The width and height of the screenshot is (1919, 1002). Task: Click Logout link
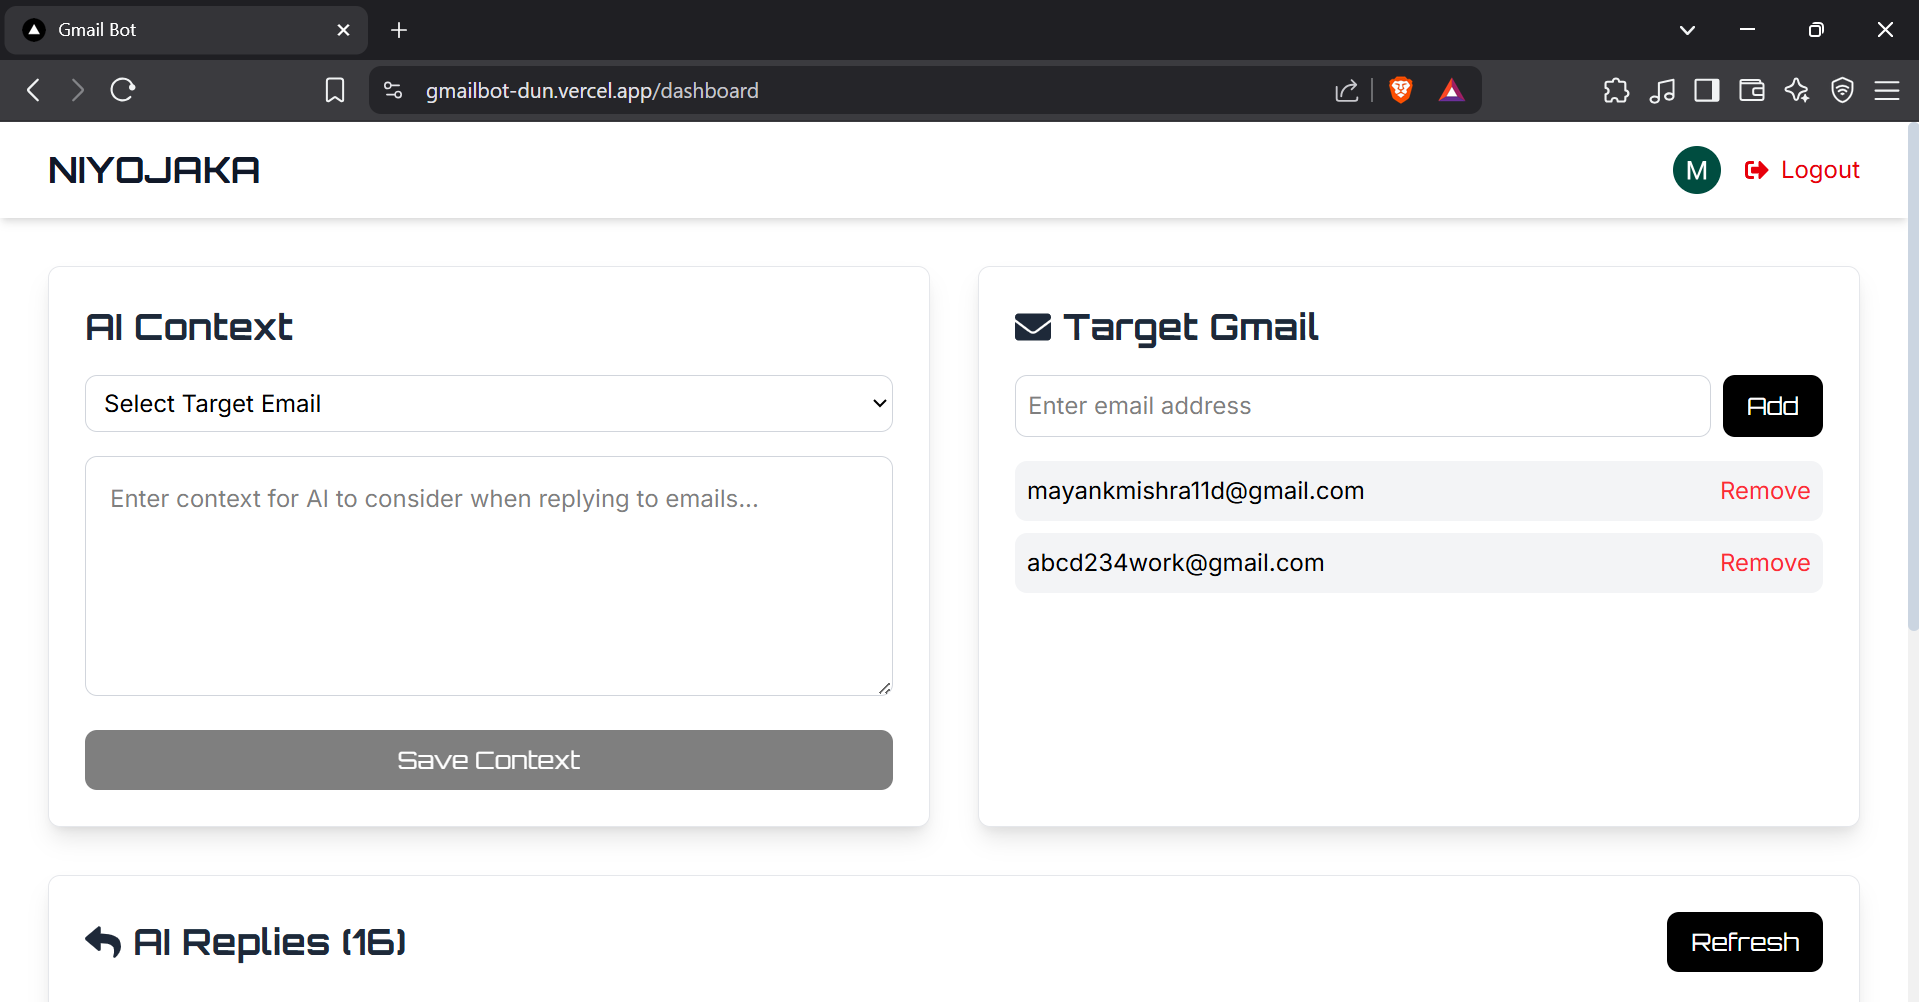1803,170
